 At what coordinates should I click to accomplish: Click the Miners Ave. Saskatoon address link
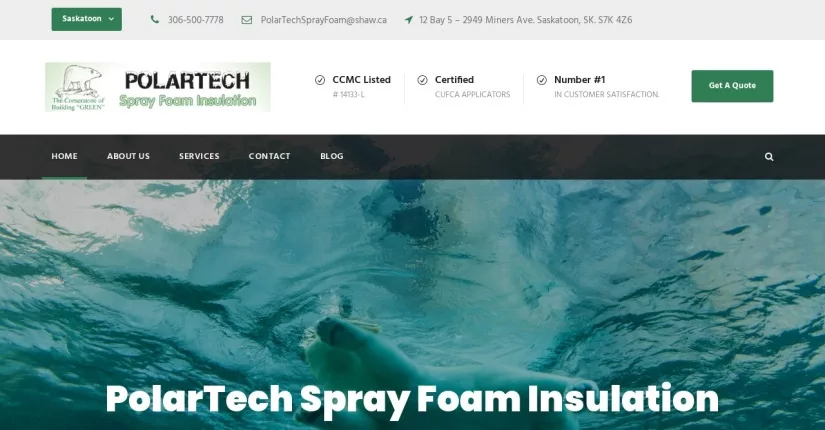(526, 20)
